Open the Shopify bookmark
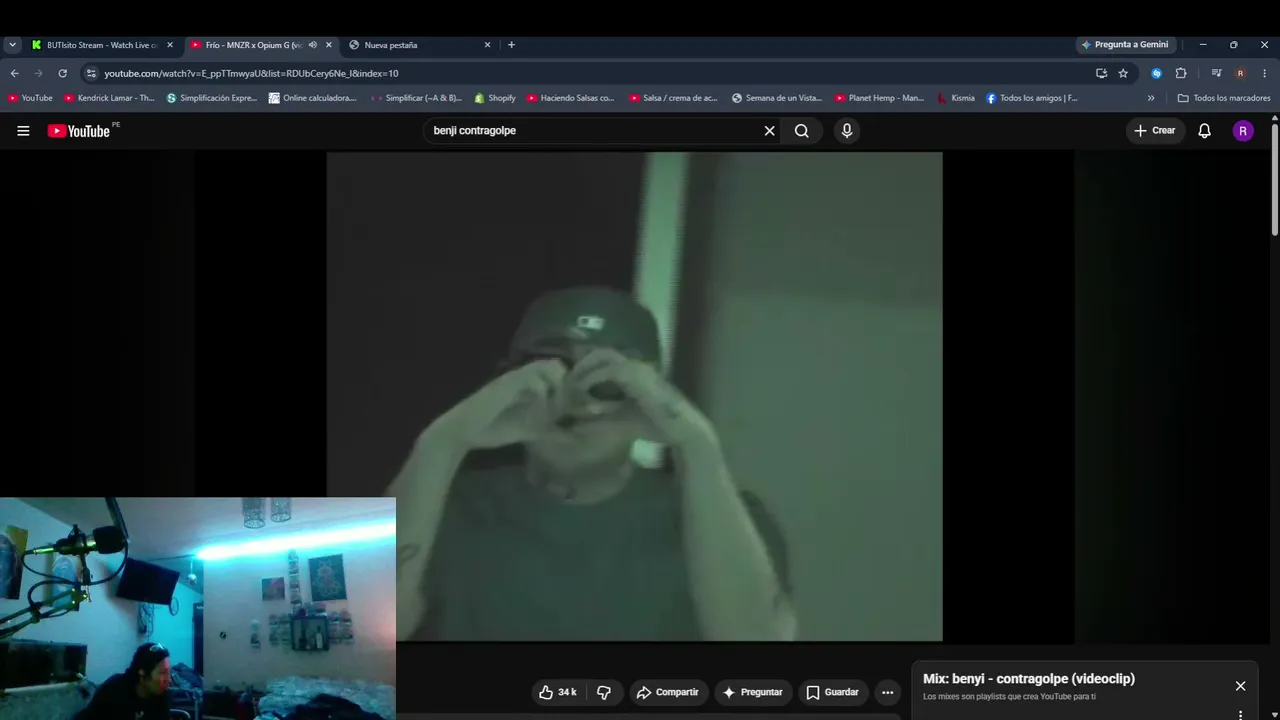 click(x=495, y=98)
